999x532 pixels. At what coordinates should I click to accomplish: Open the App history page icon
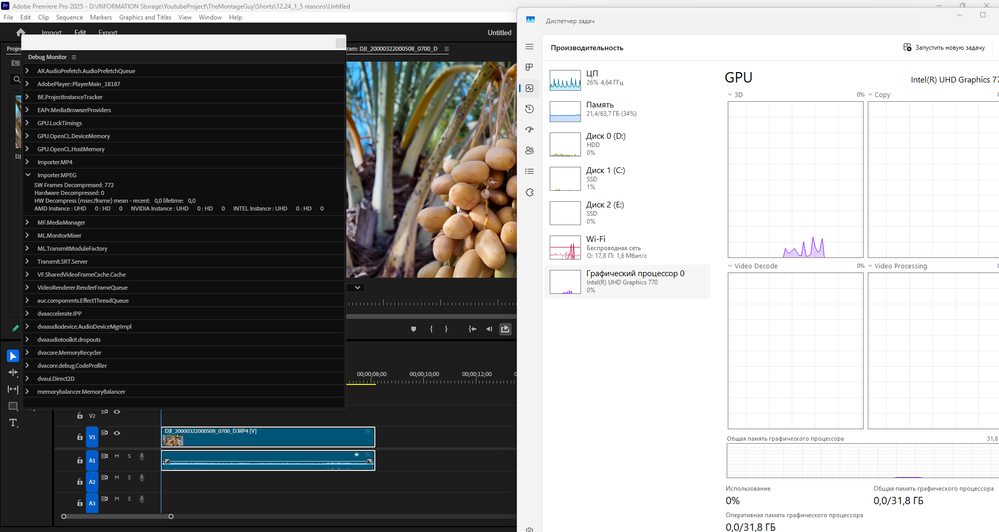pyautogui.click(x=529, y=109)
